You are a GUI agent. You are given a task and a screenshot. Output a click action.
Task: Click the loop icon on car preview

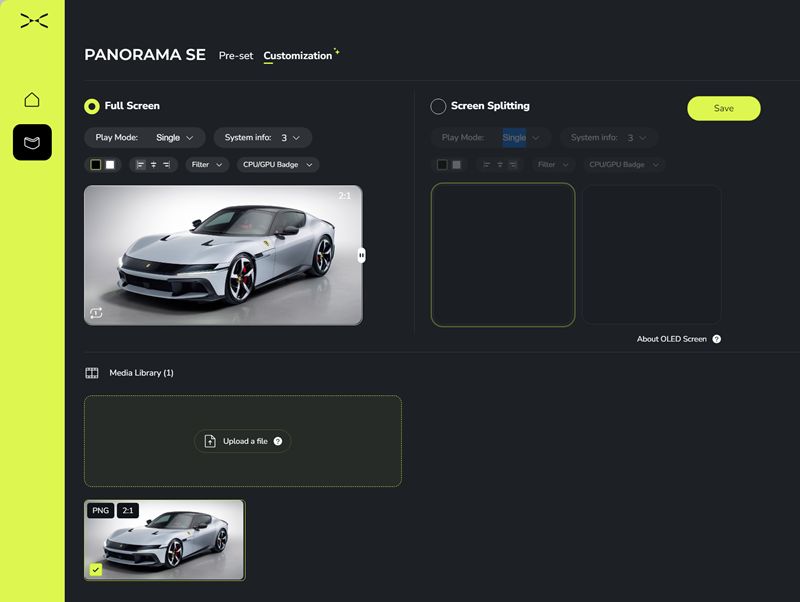tap(96, 313)
